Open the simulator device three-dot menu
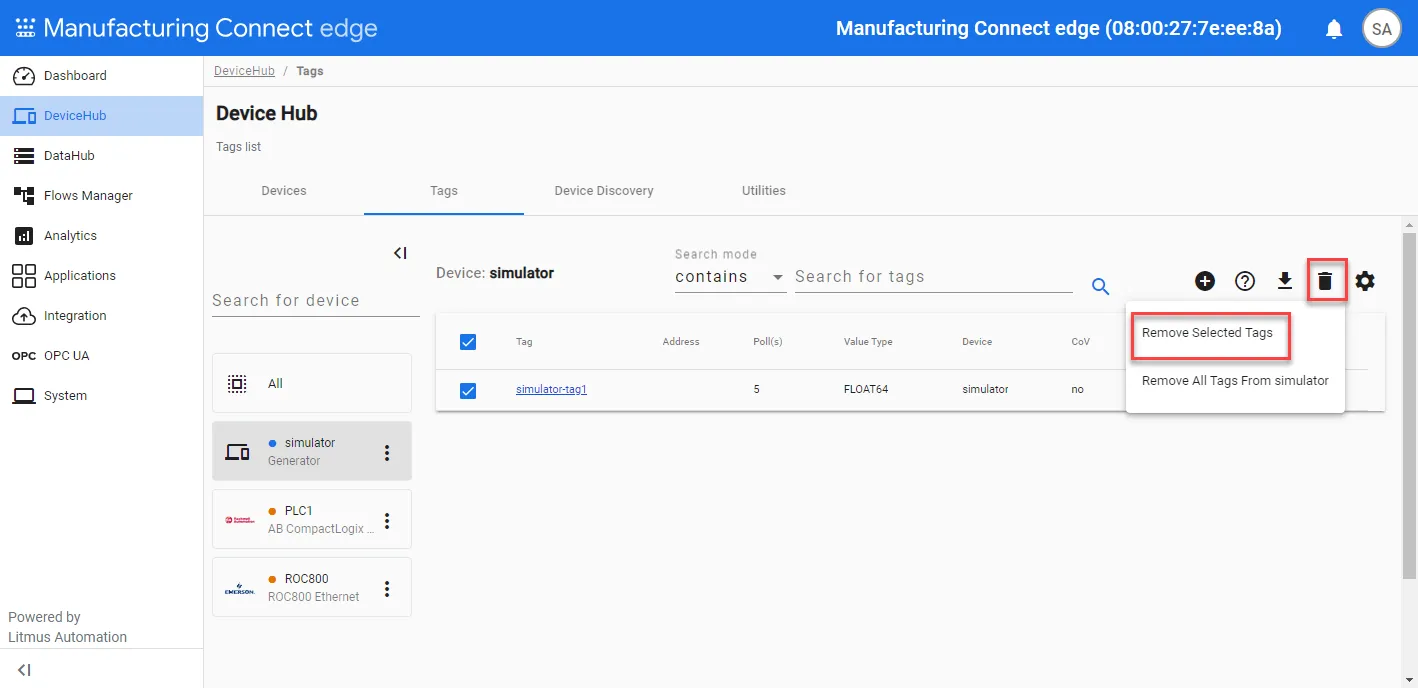This screenshot has width=1418, height=688. (387, 453)
